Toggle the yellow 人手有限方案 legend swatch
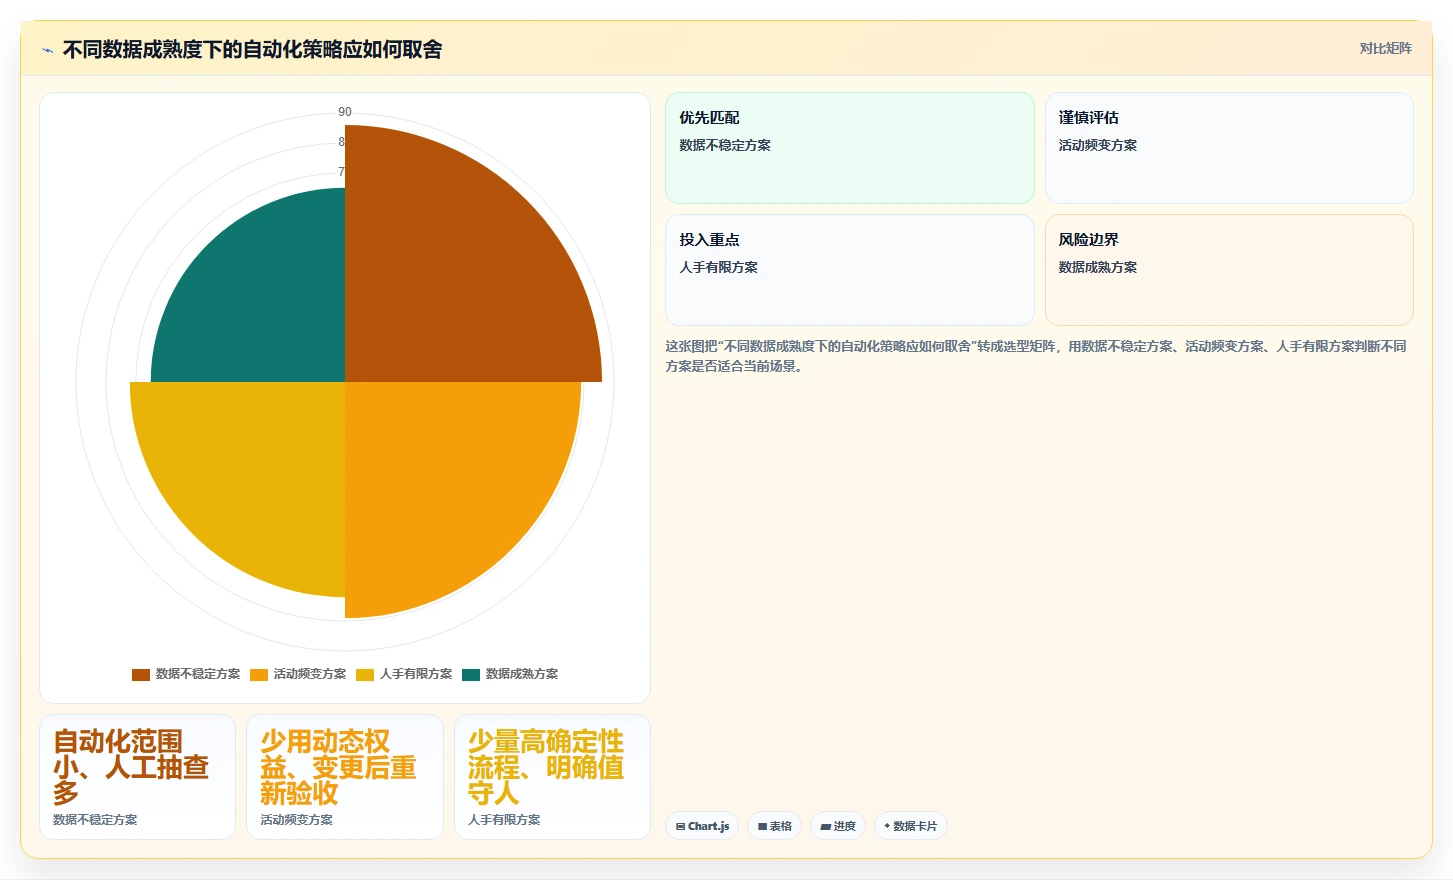 [365, 674]
